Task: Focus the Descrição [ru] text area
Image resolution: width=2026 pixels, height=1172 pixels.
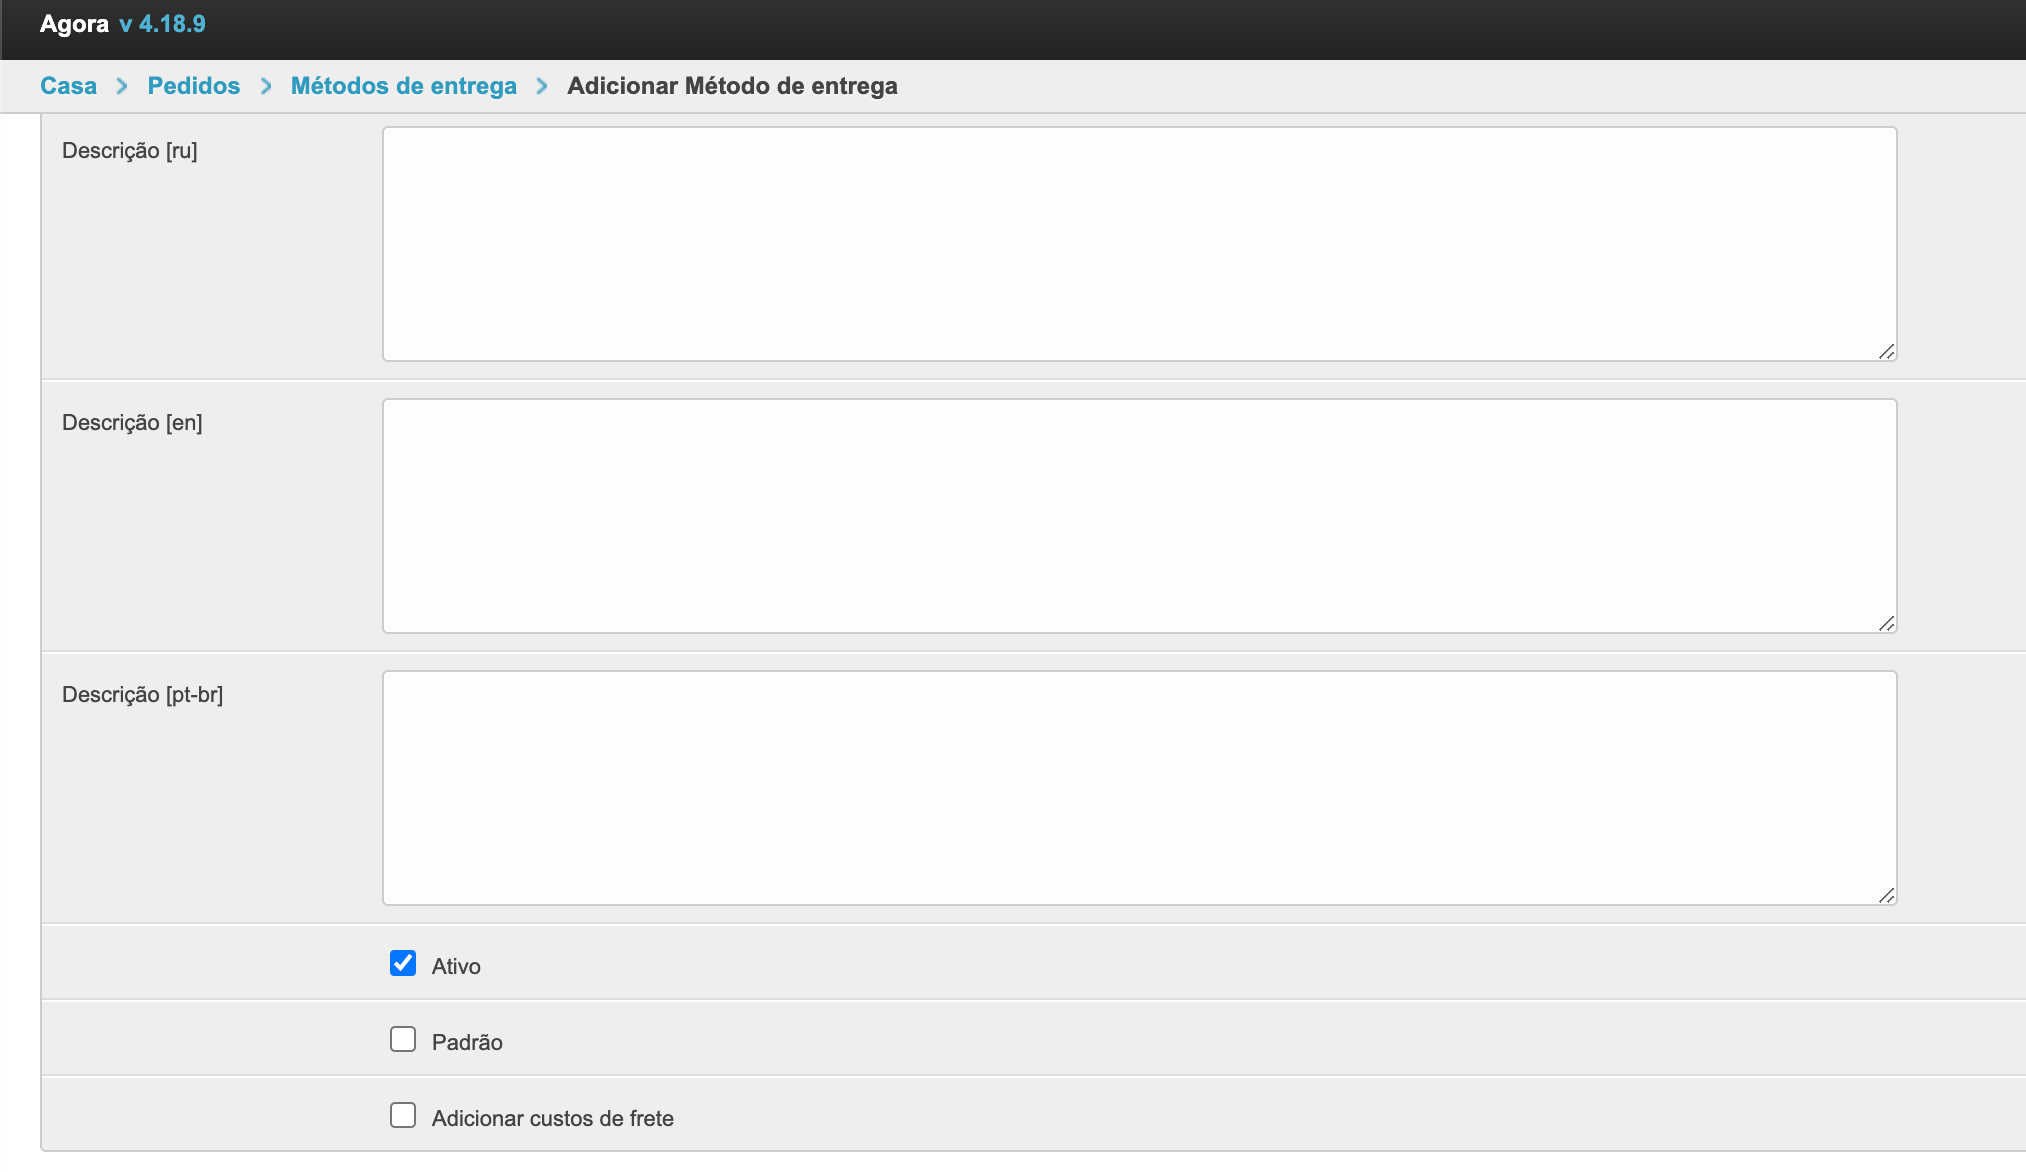Action: click(1139, 243)
